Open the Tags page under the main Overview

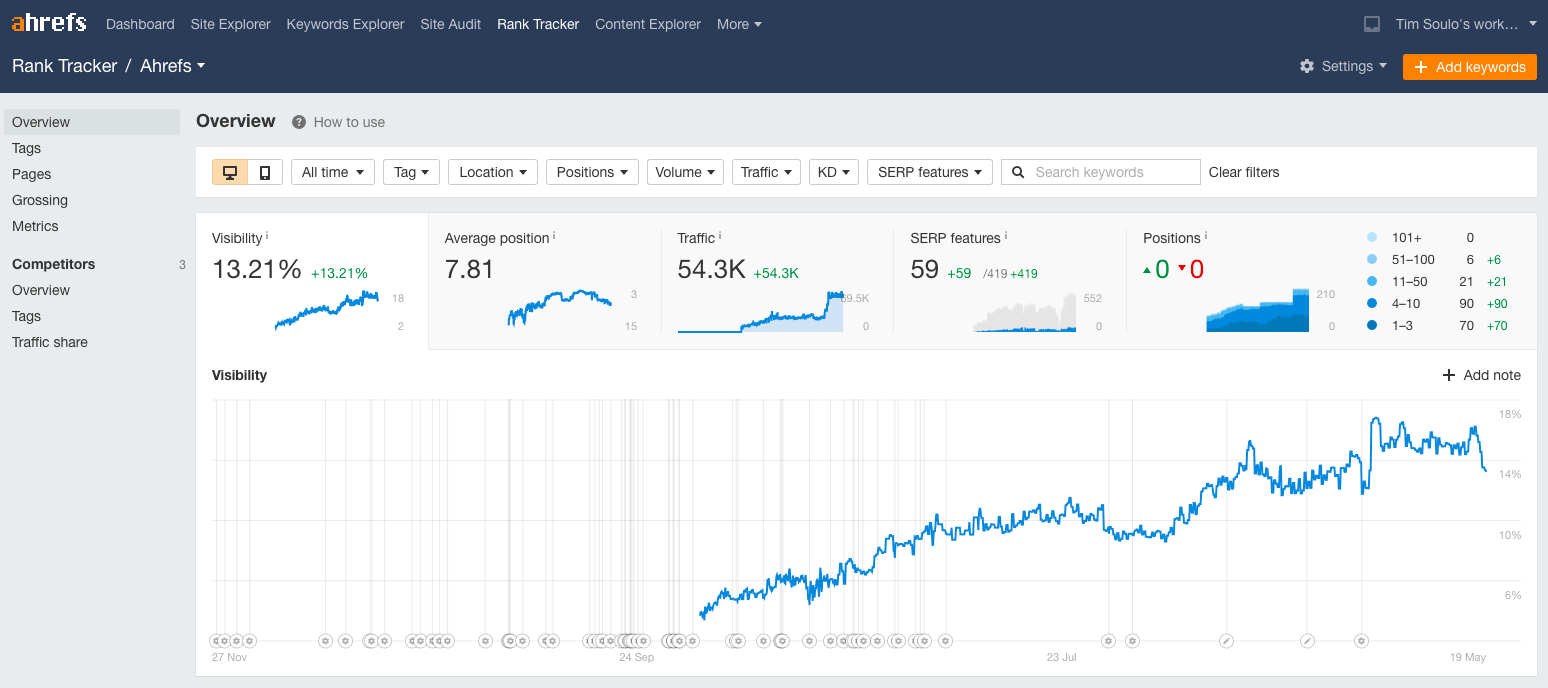[x=27, y=148]
